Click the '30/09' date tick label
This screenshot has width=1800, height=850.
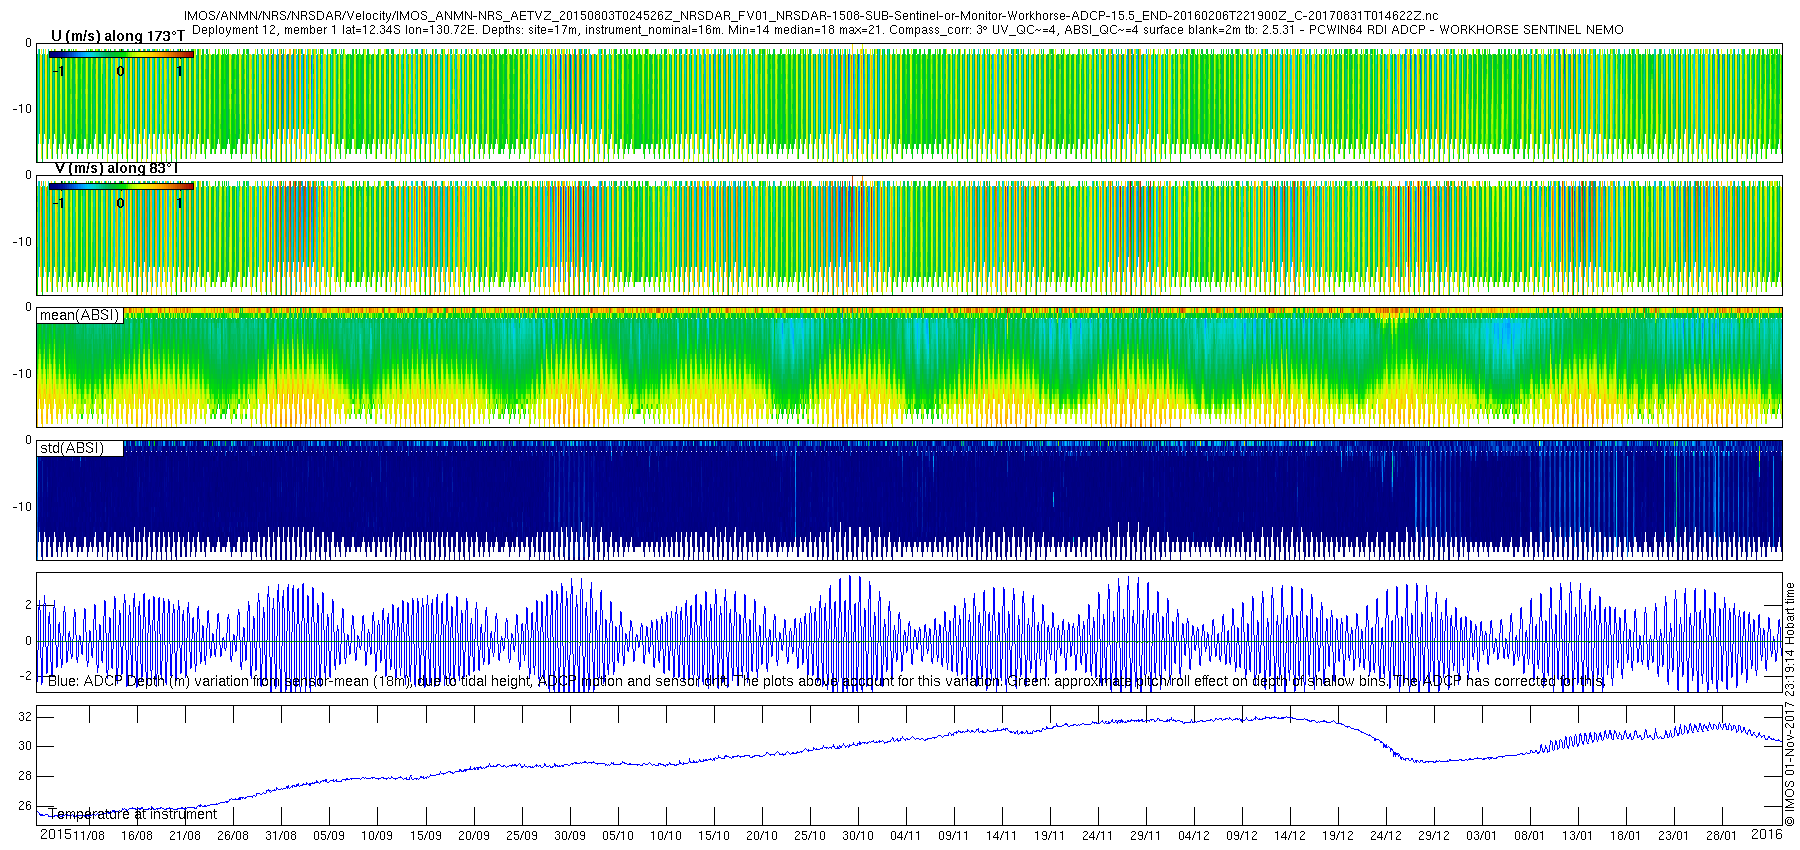[x=569, y=836]
